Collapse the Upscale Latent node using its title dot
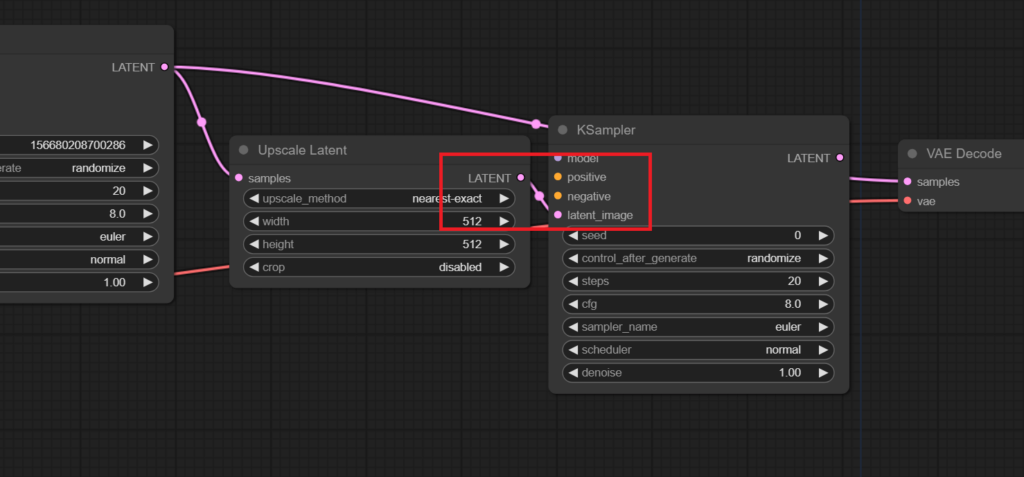Screen dimensions: 1024x477 243,150
